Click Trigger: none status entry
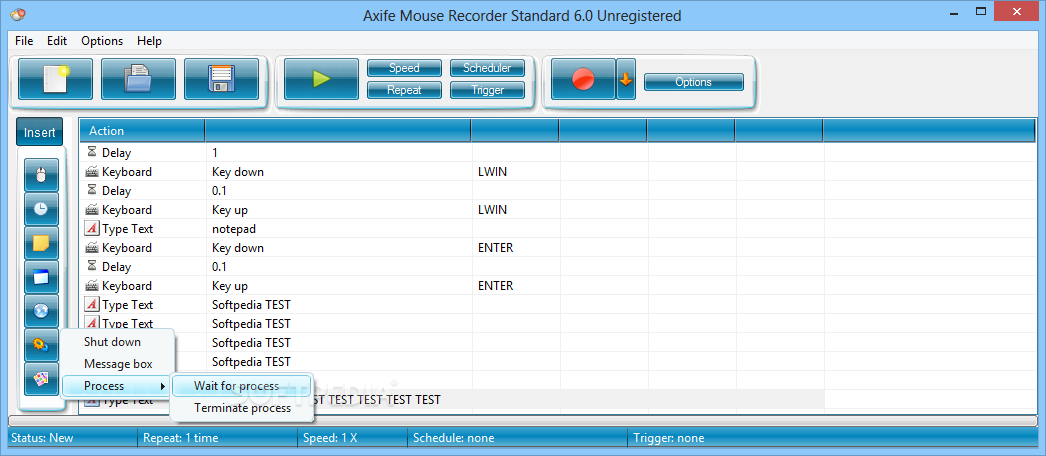 coord(668,438)
